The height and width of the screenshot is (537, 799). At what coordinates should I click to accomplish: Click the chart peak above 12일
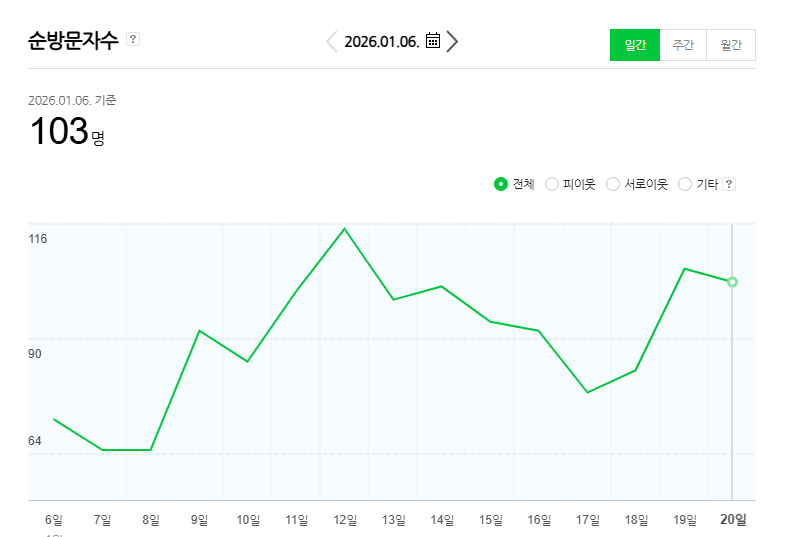345,229
